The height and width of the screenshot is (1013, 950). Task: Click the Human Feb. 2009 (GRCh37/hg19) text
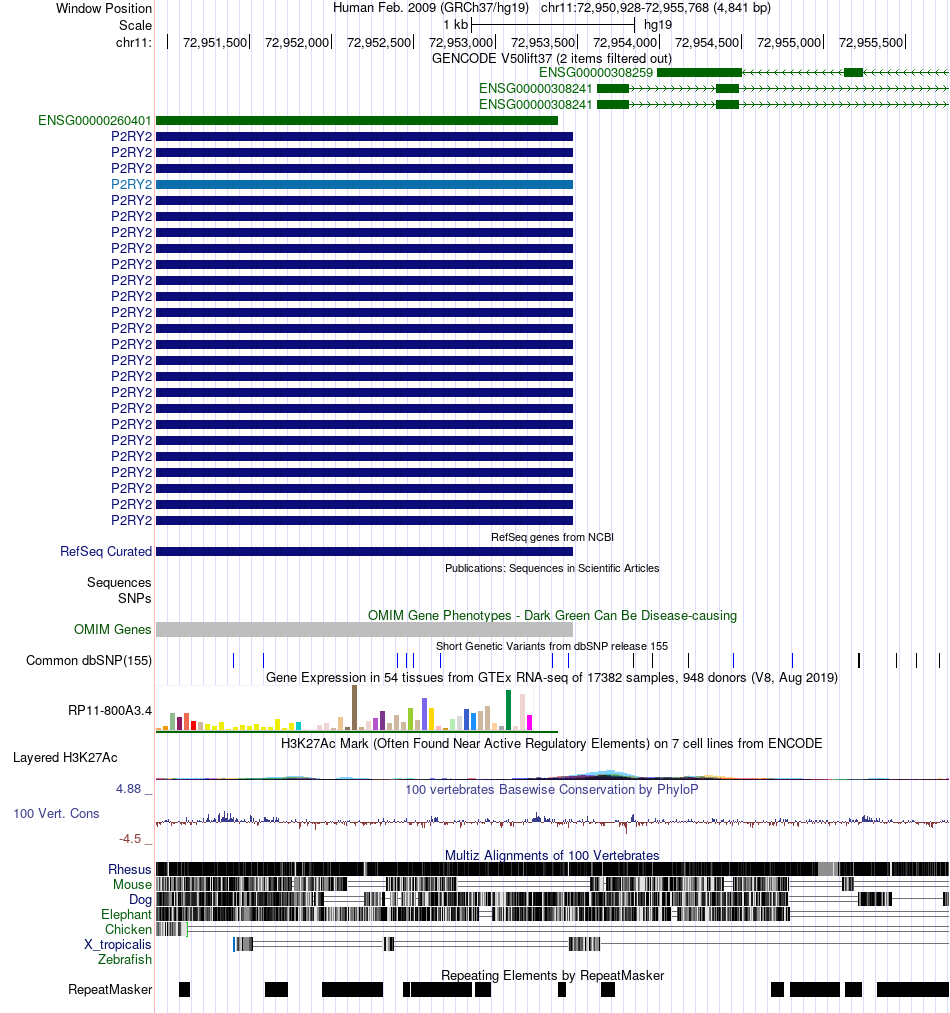430,8
